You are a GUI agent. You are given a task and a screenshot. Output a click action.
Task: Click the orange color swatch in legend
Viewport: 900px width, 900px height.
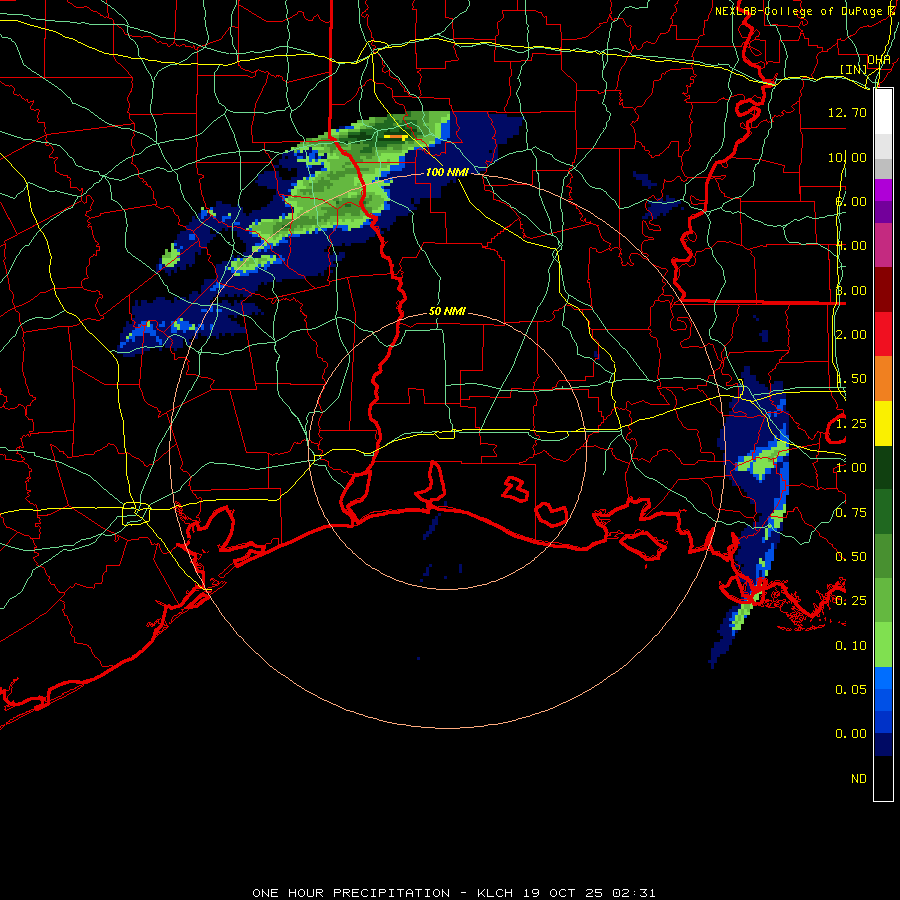coord(883,379)
